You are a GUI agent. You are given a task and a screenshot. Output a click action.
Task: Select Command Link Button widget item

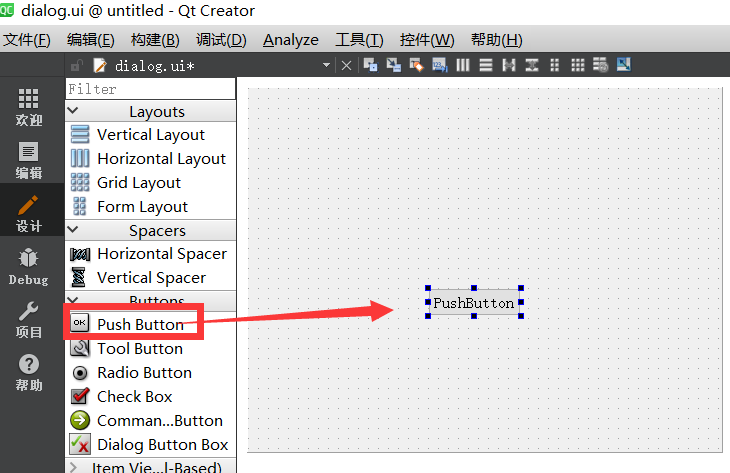point(151,421)
